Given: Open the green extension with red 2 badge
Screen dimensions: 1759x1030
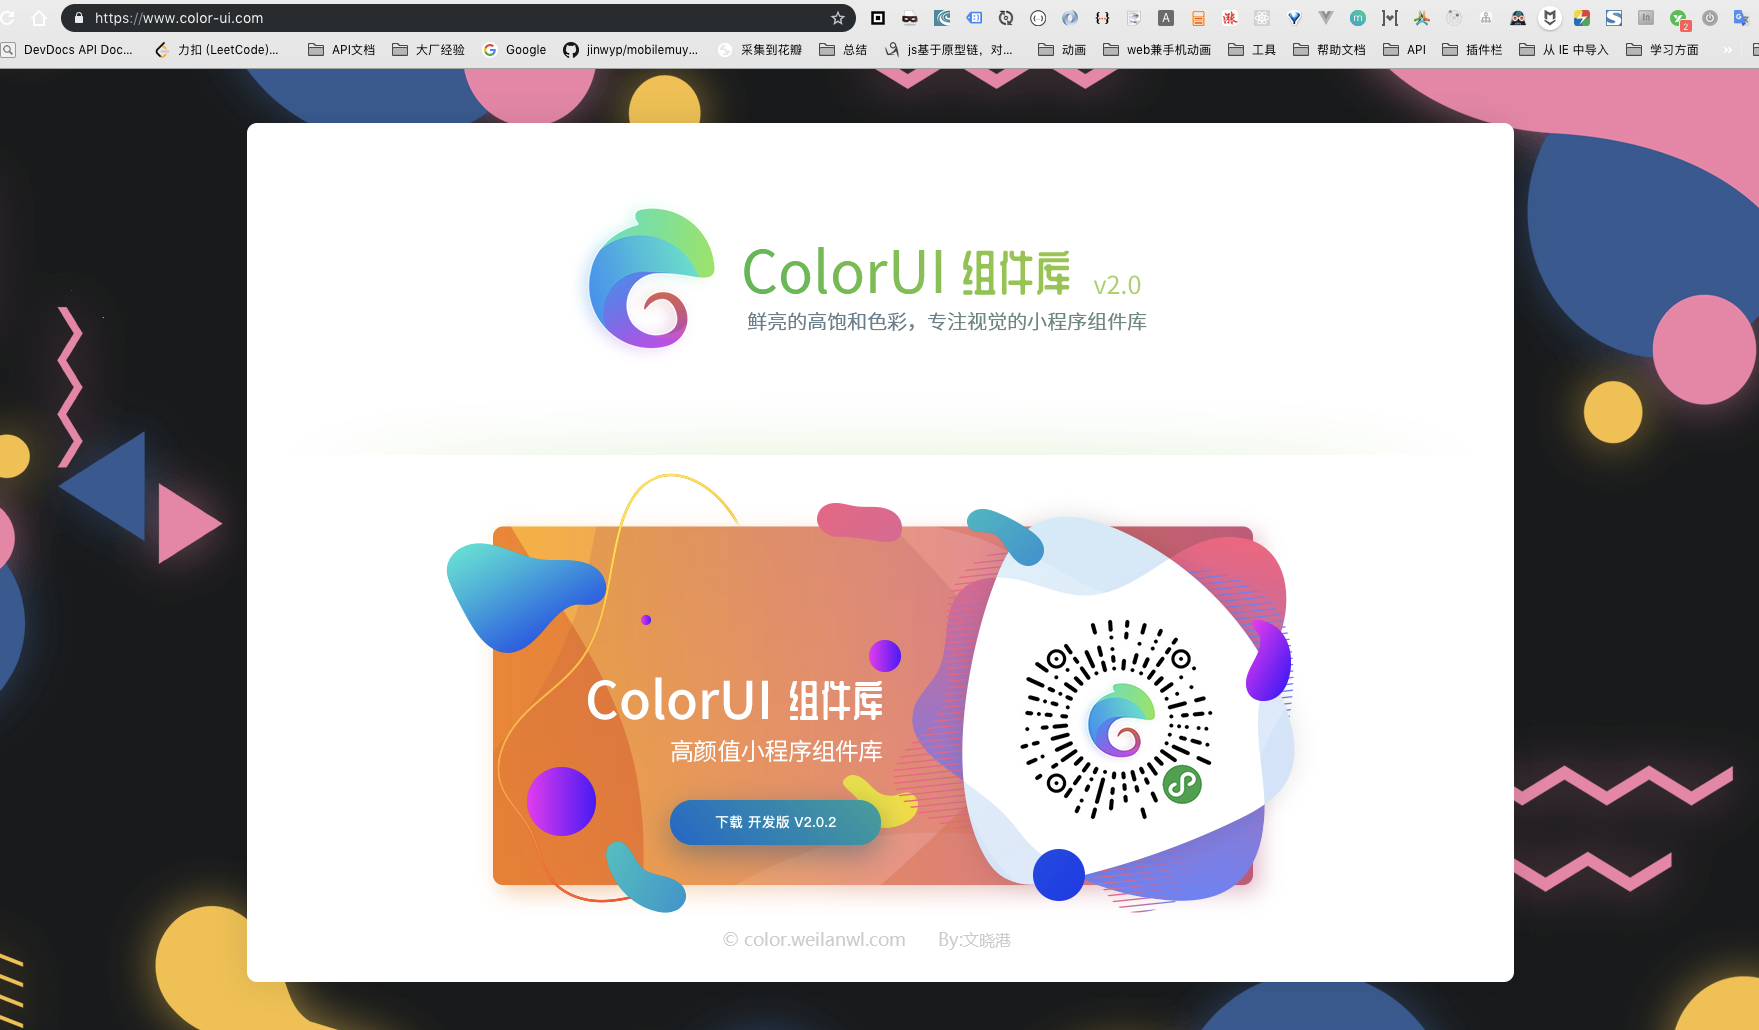Looking at the screenshot, I should tap(1679, 19).
